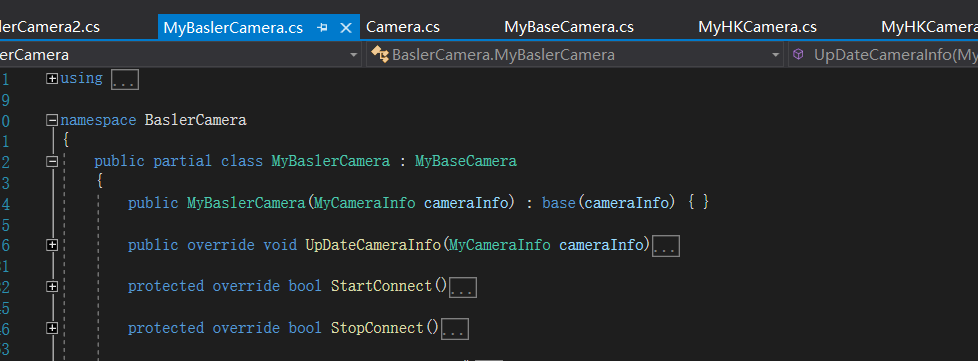Click the StopConnect method name
Screen dimensions: 978x361
377,327
